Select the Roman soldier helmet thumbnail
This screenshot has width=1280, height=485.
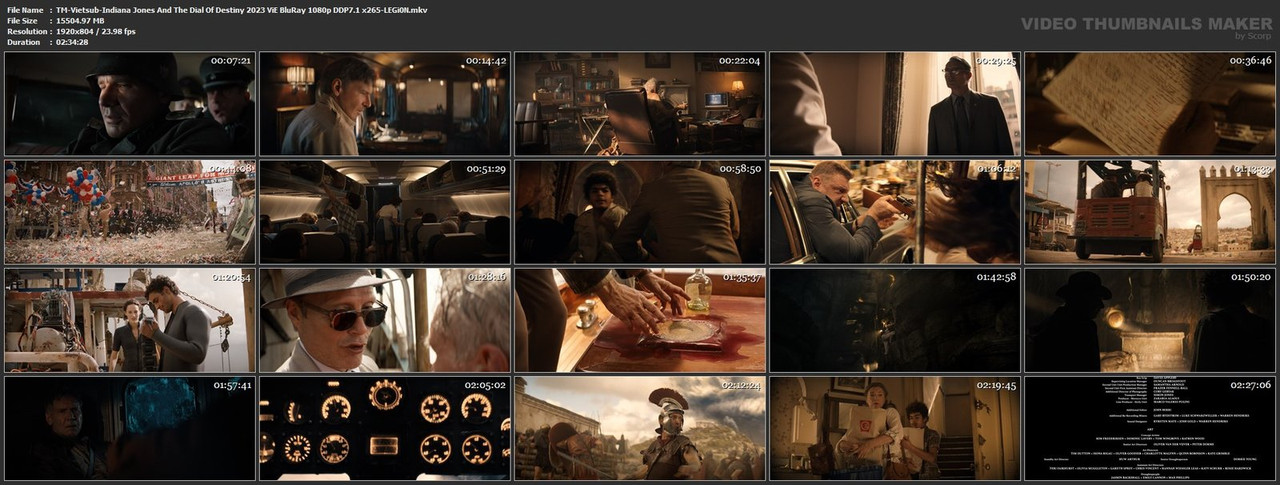[x=640, y=428]
